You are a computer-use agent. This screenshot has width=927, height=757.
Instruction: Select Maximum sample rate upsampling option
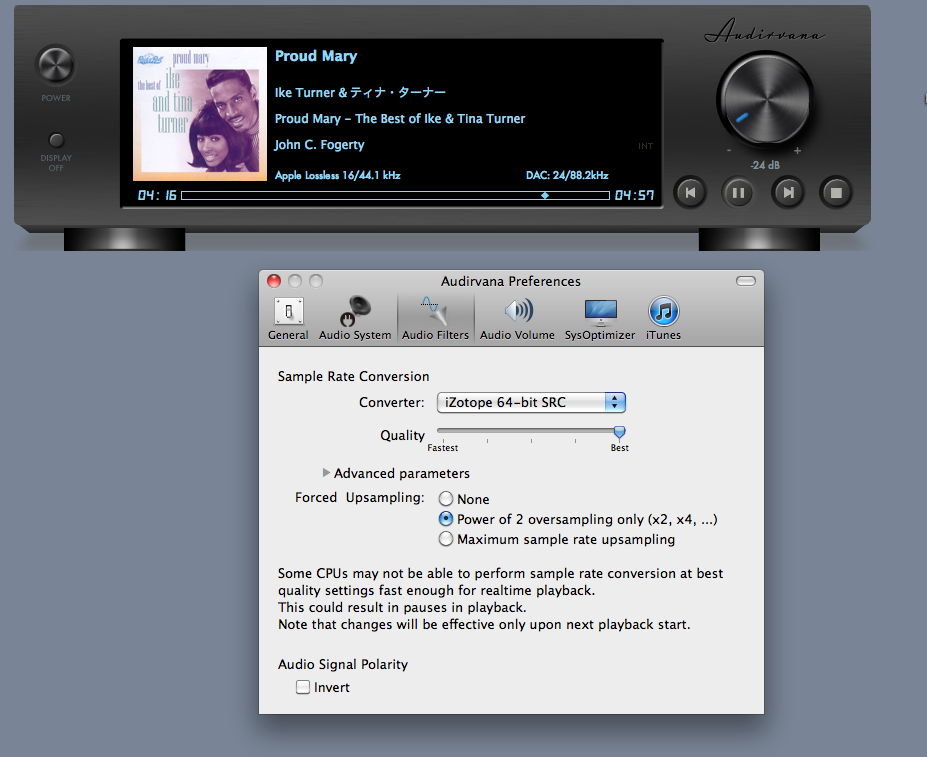tap(446, 539)
